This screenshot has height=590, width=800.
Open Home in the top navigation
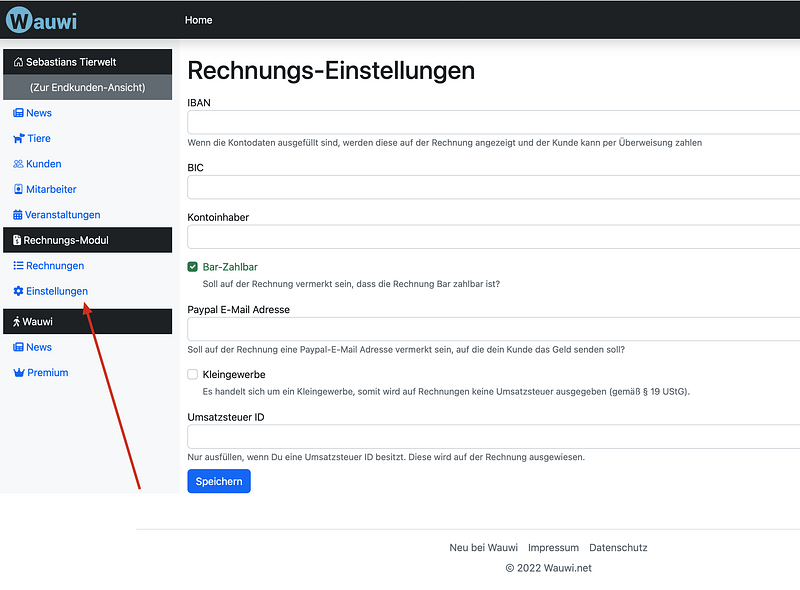pyautogui.click(x=198, y=20)
